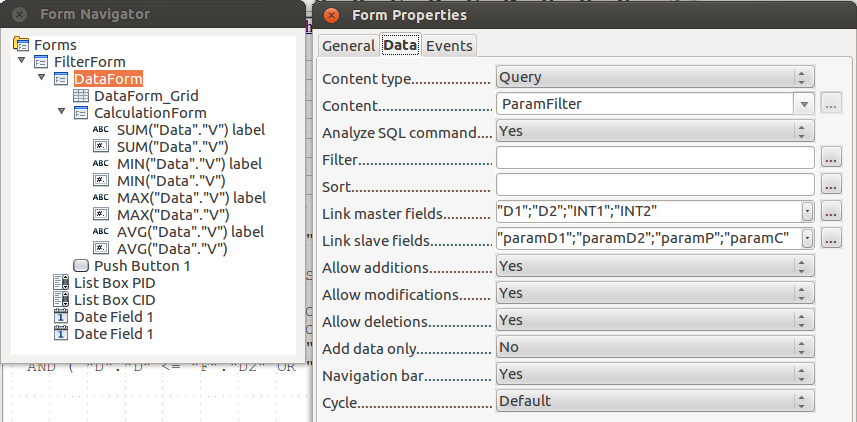Image resolution: width=857 pixels, height=422 pixels.
Task: Click the List Box PID icon
Action: point(61,283)
